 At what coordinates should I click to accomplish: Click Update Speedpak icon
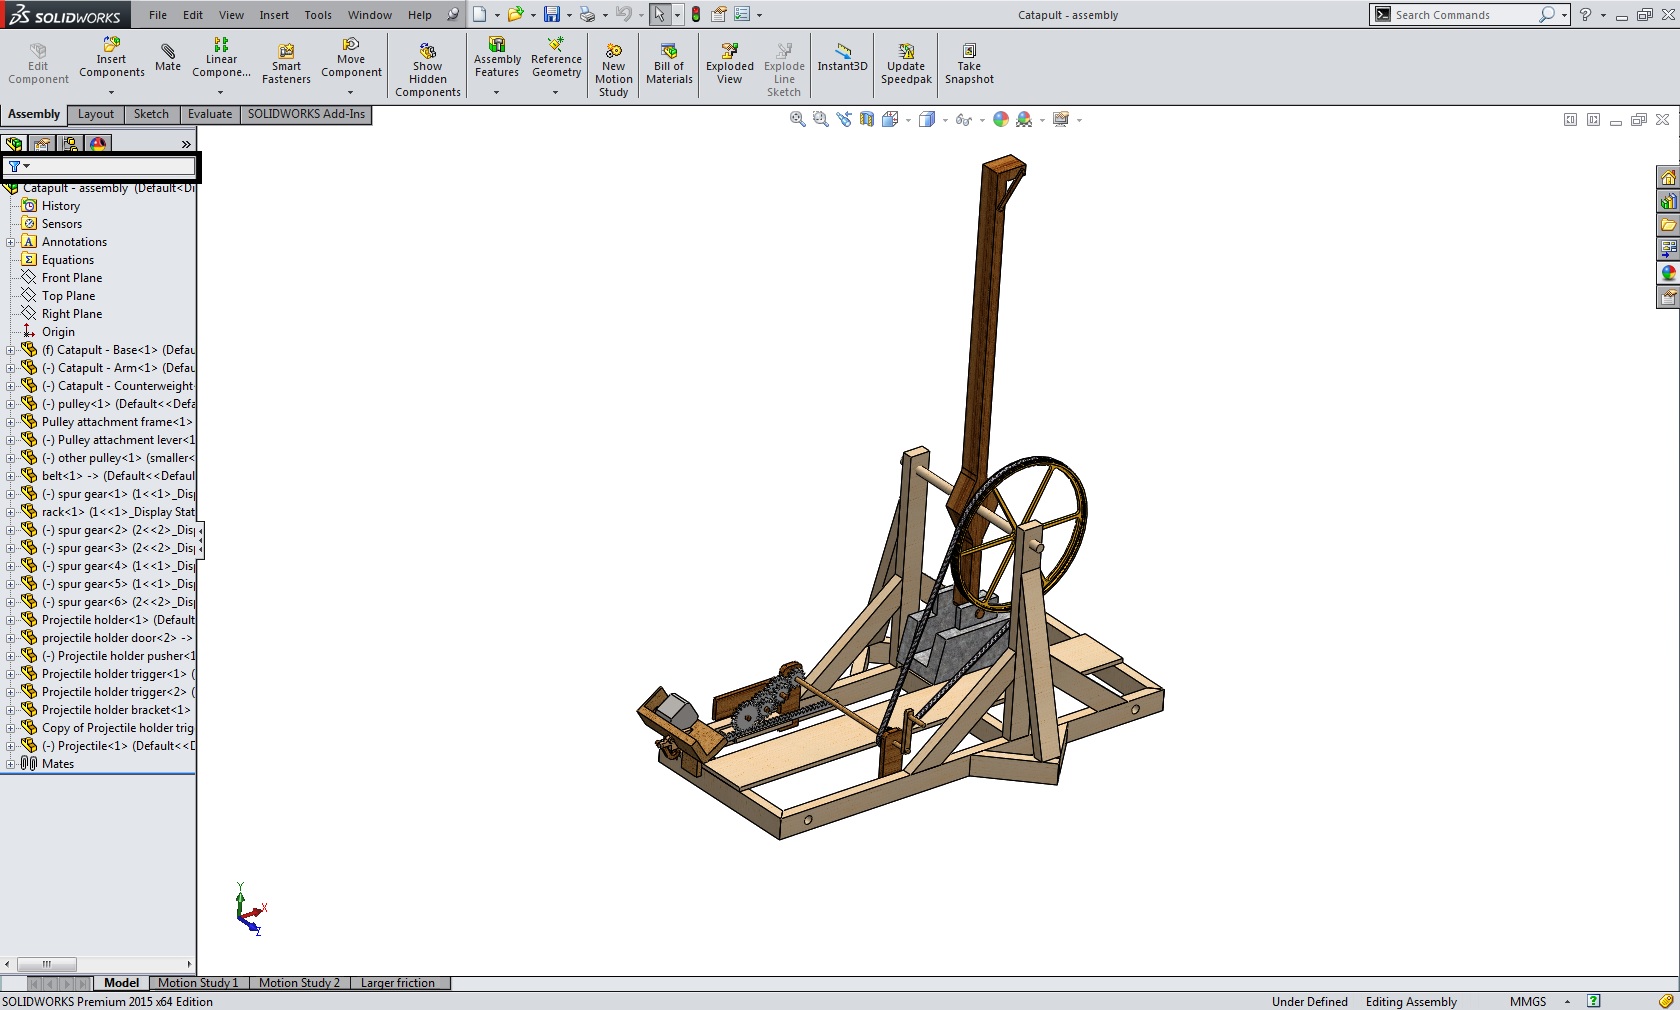(x=906, y=64)
